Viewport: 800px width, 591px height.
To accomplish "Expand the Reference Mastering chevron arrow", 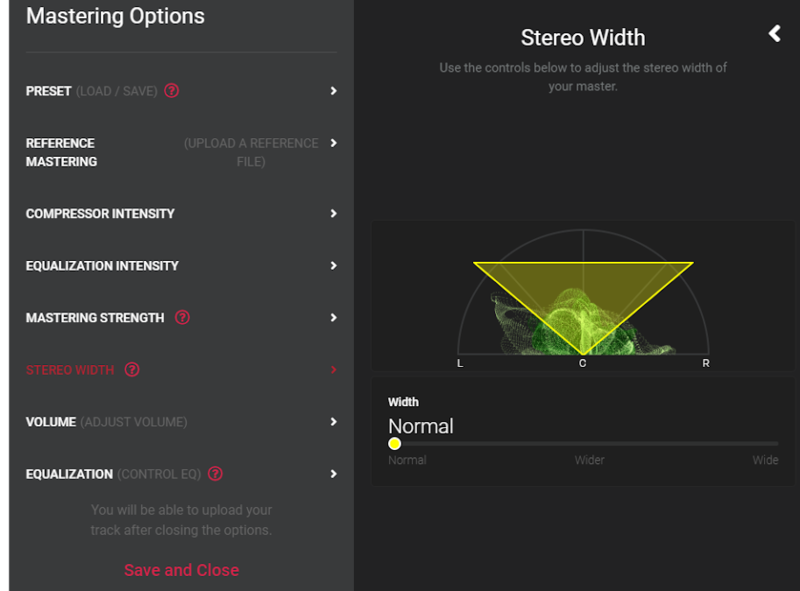I will pos(334,143).
